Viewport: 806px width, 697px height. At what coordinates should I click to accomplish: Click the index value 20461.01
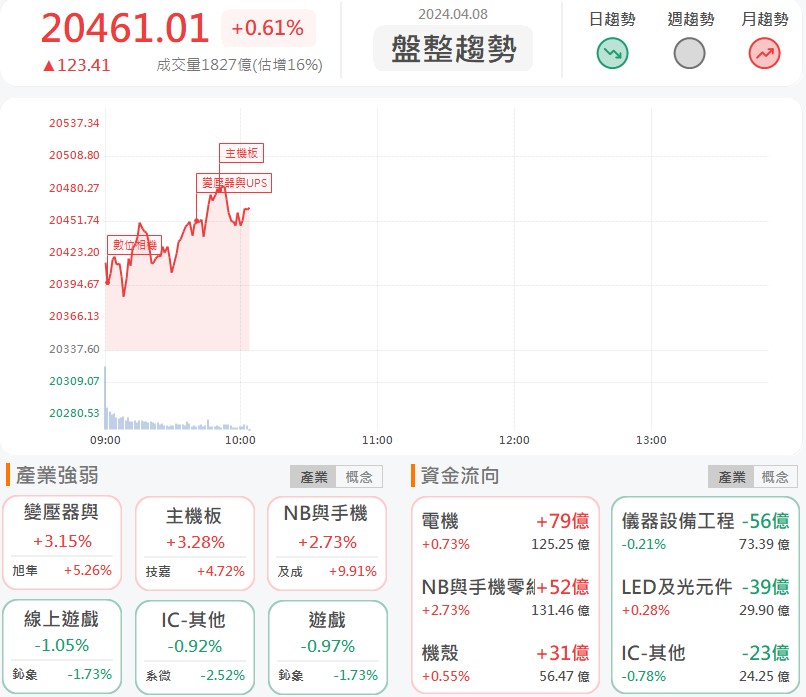(x=125, y=28)
